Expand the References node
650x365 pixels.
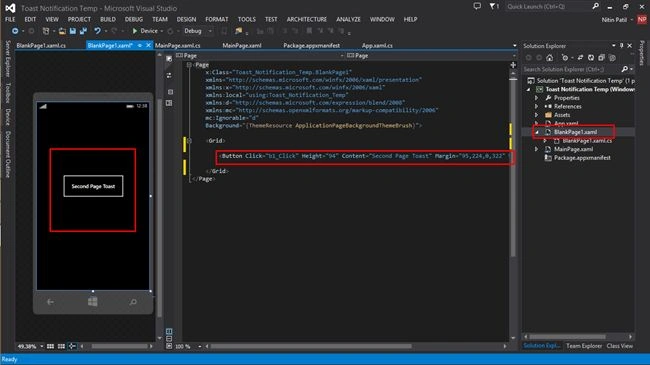pyautogui.click(x=536, y=107)
